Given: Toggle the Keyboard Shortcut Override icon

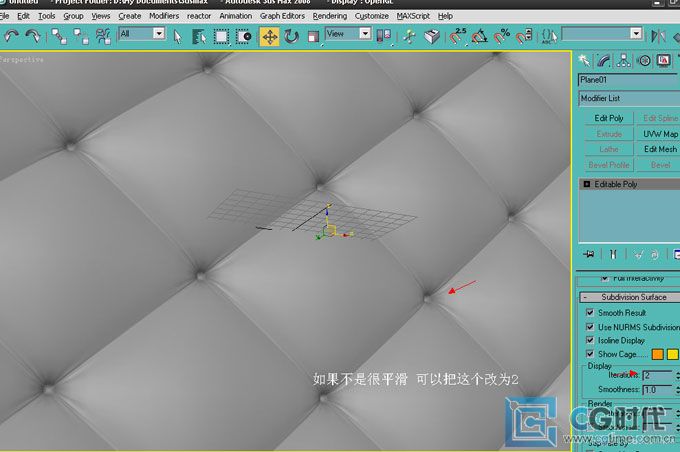Looking at the screenshot, I should [x=432, y=37].
